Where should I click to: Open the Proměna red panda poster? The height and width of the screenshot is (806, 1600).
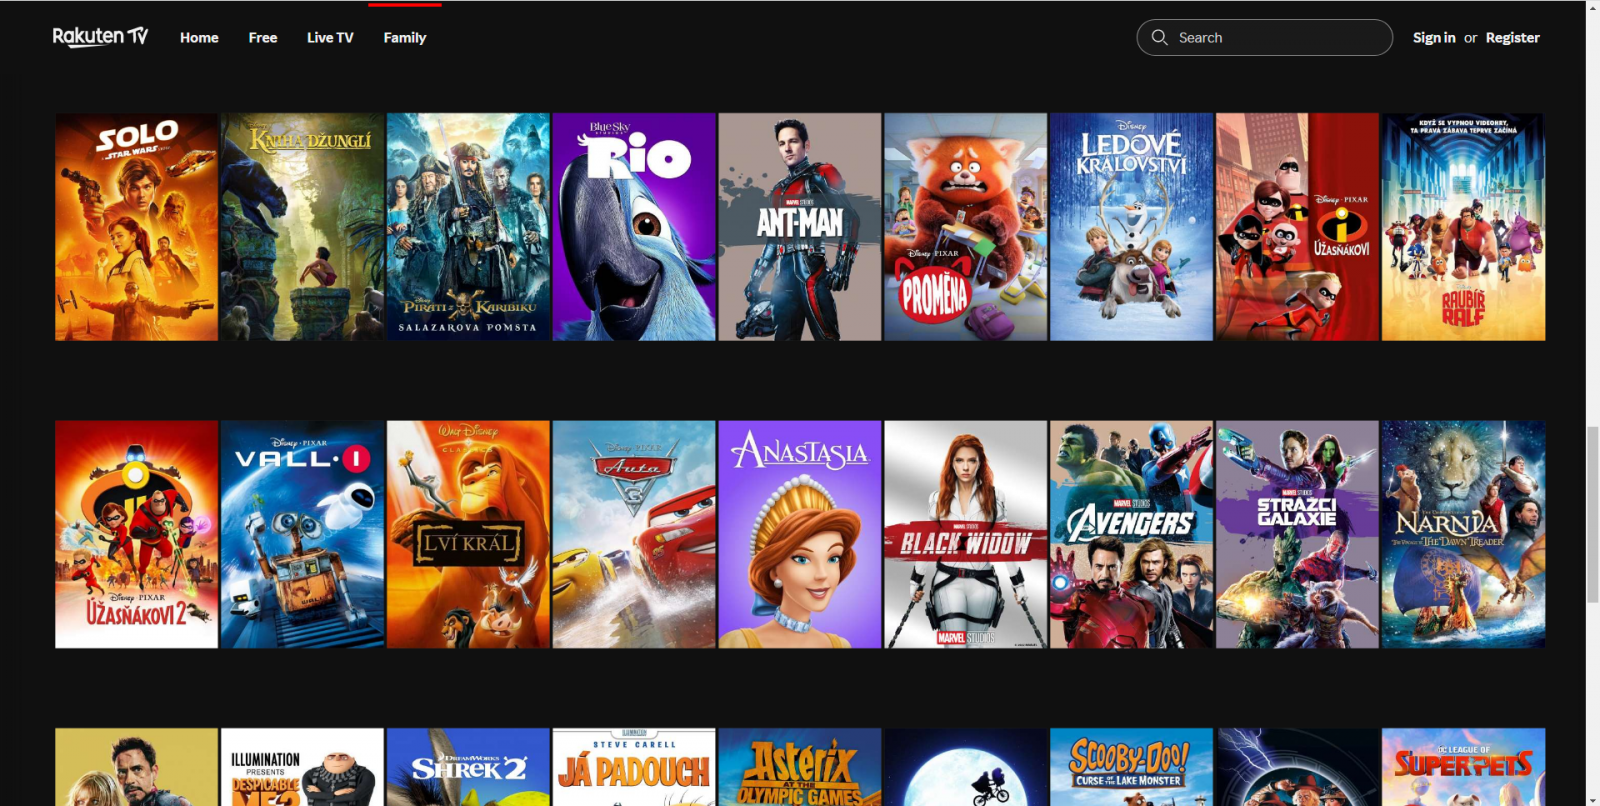966,227
